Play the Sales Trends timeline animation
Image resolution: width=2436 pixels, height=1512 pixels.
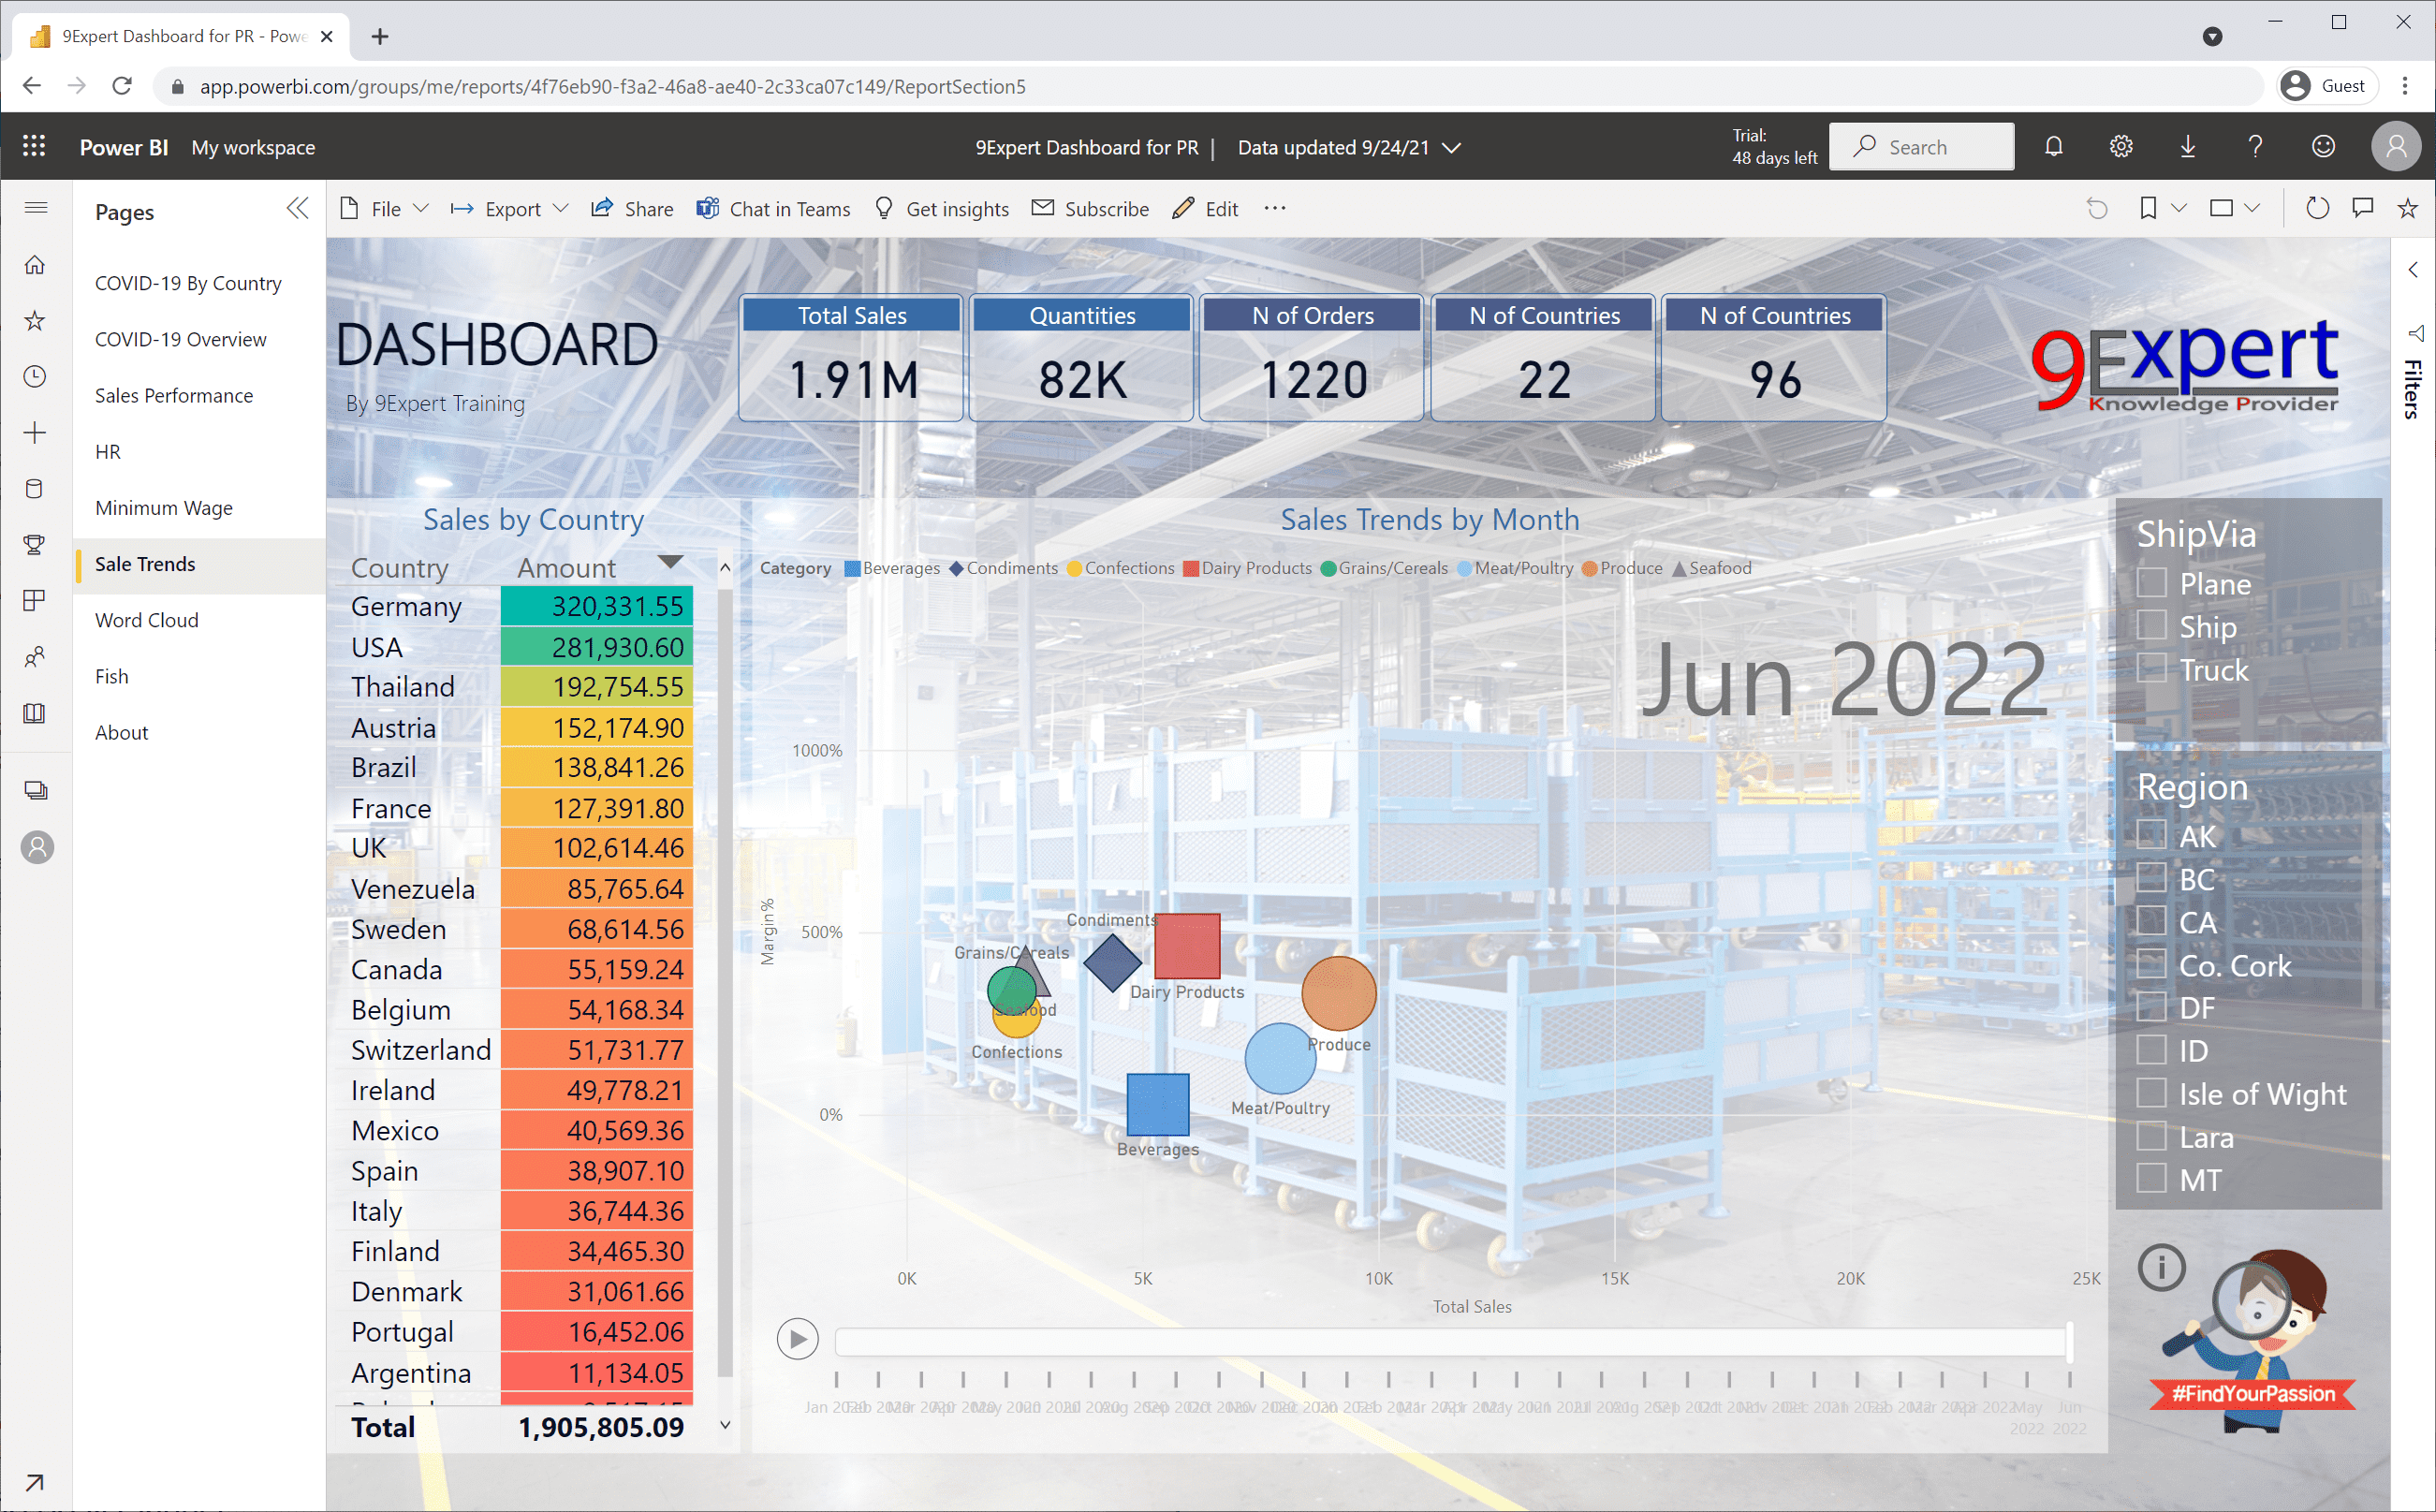(797, 1338)
